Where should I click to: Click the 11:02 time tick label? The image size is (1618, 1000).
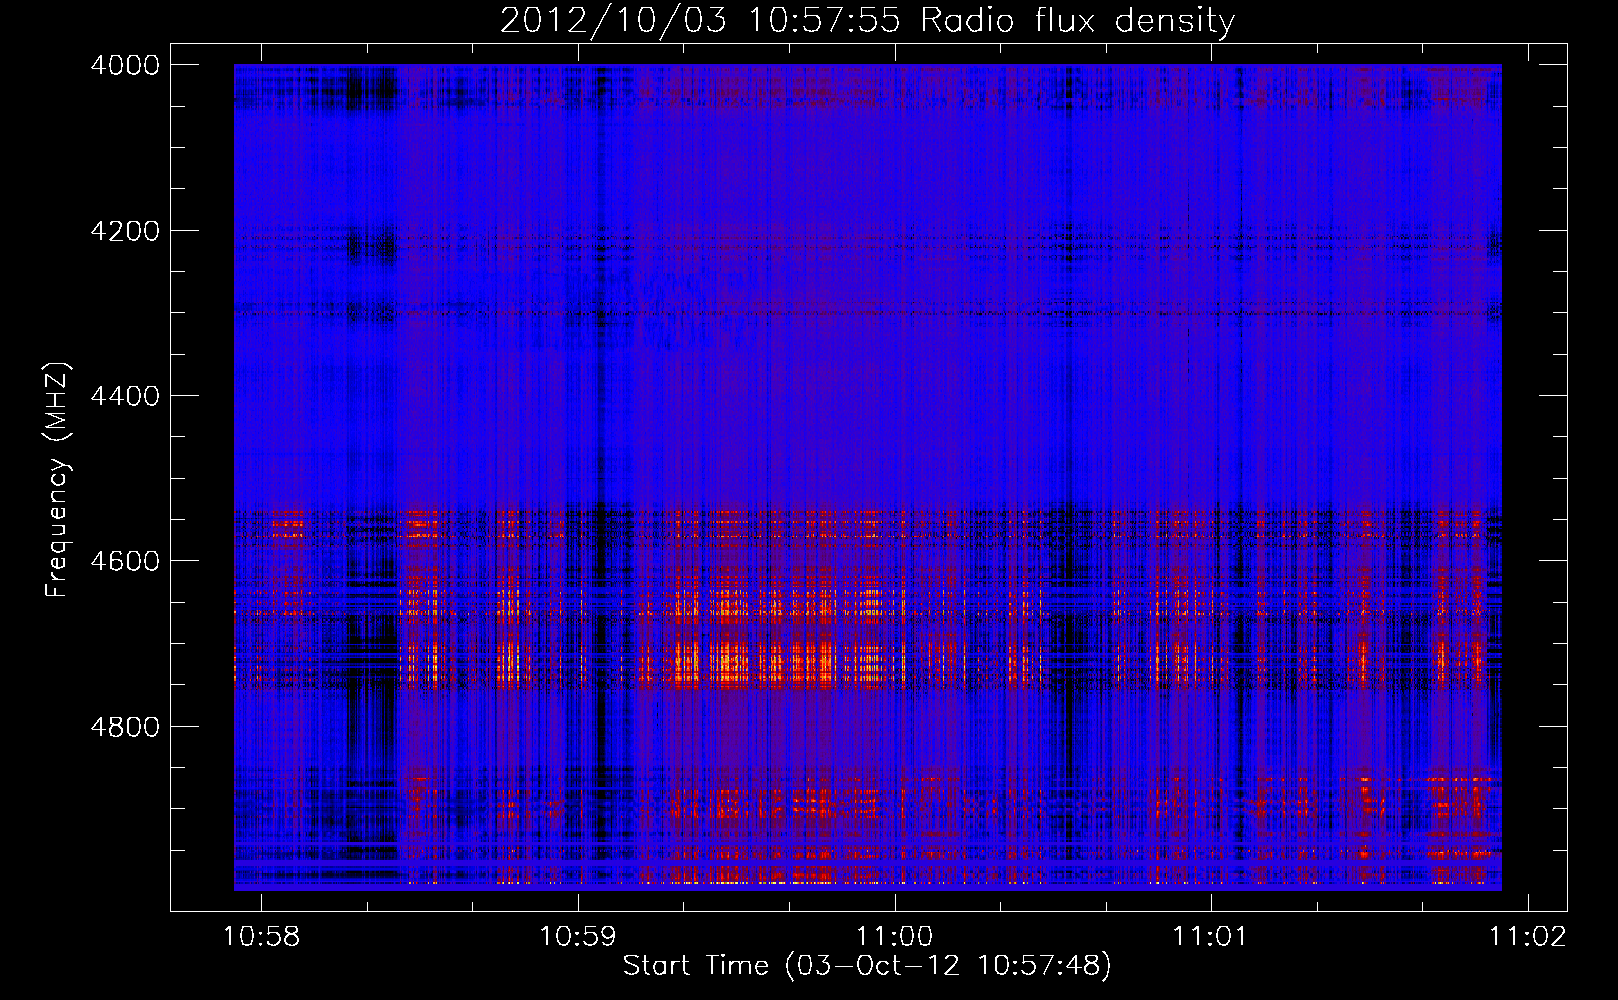1528,937
